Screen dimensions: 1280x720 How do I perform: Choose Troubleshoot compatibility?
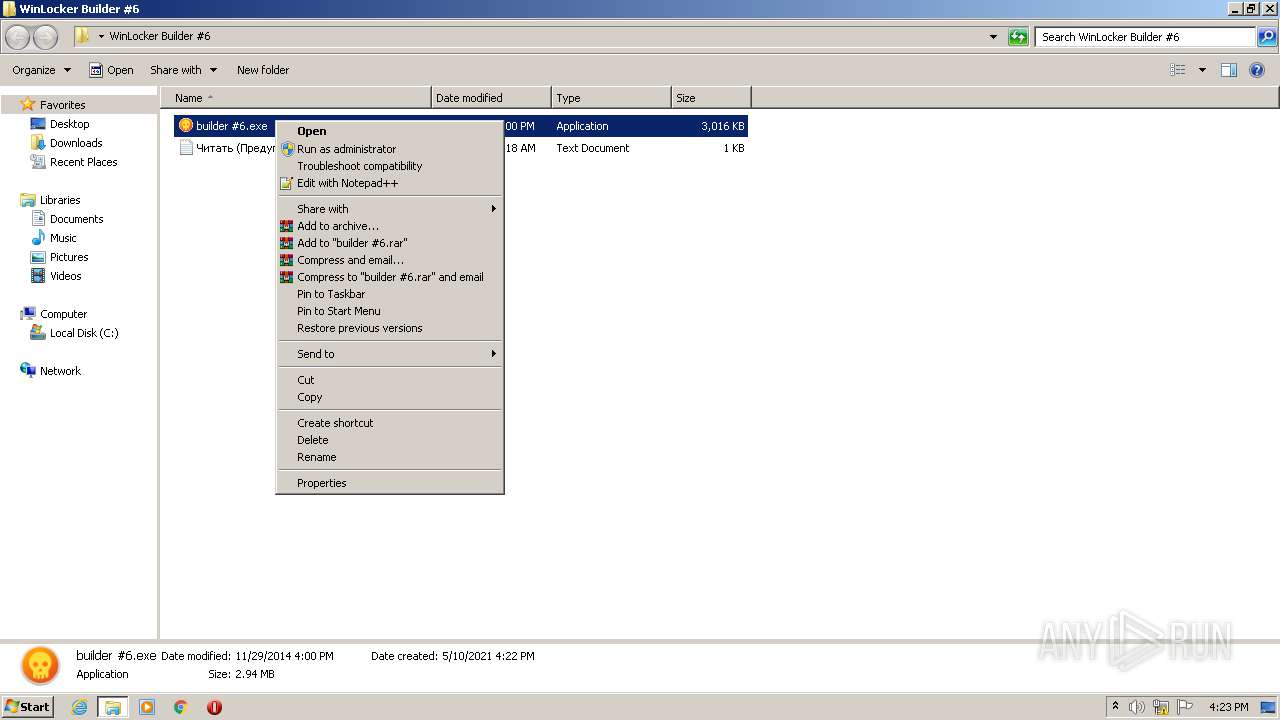[389, 166]
